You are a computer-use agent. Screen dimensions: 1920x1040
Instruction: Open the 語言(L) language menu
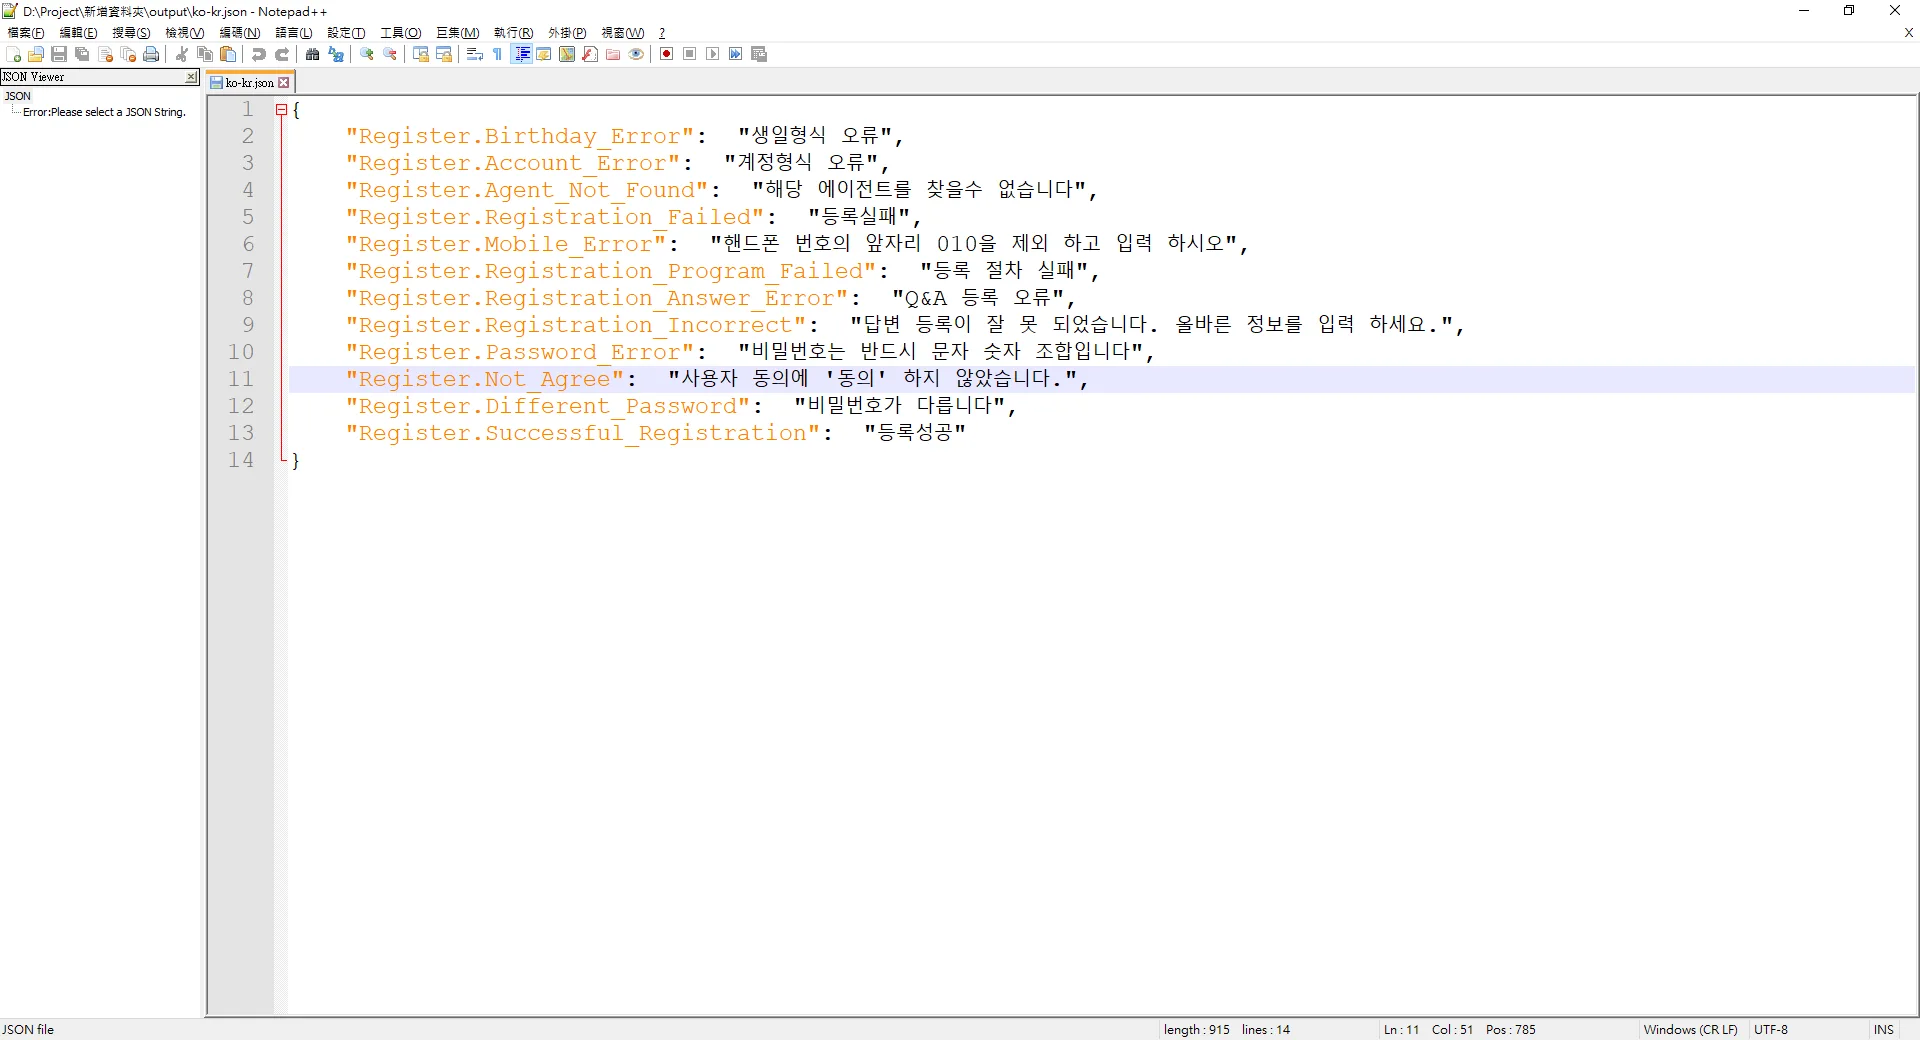click(x=293, y=33)
